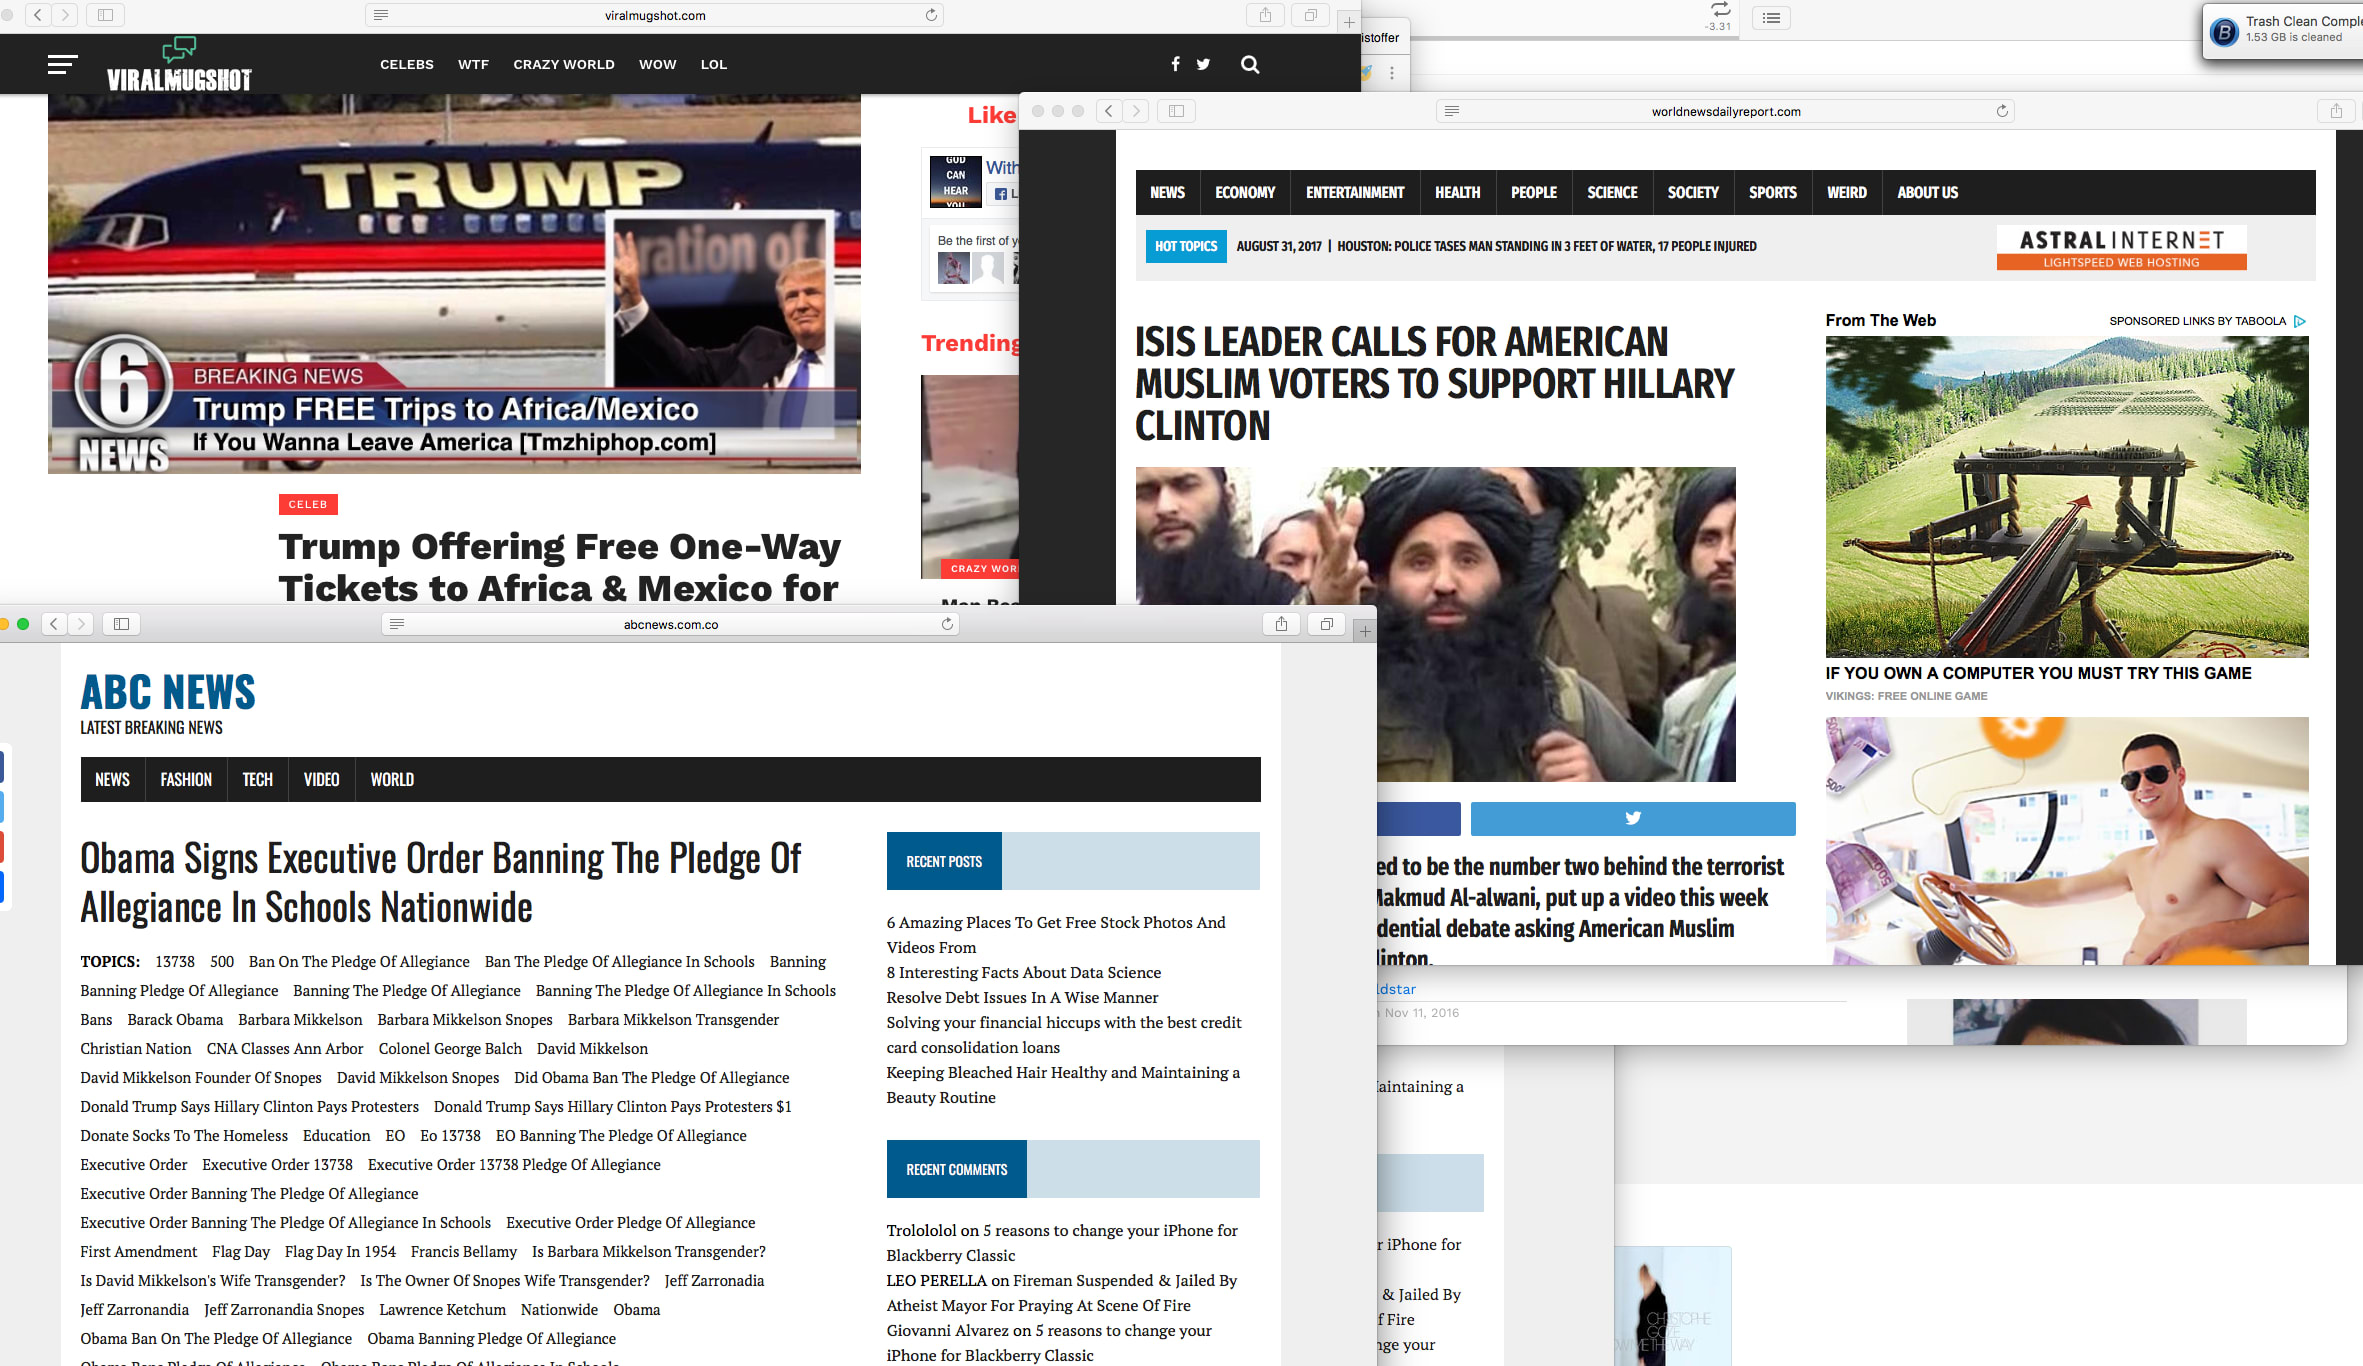Open the FASHION section on ABC News
The width and height of the screenshot is (2363, 1366).
(186, 779)
